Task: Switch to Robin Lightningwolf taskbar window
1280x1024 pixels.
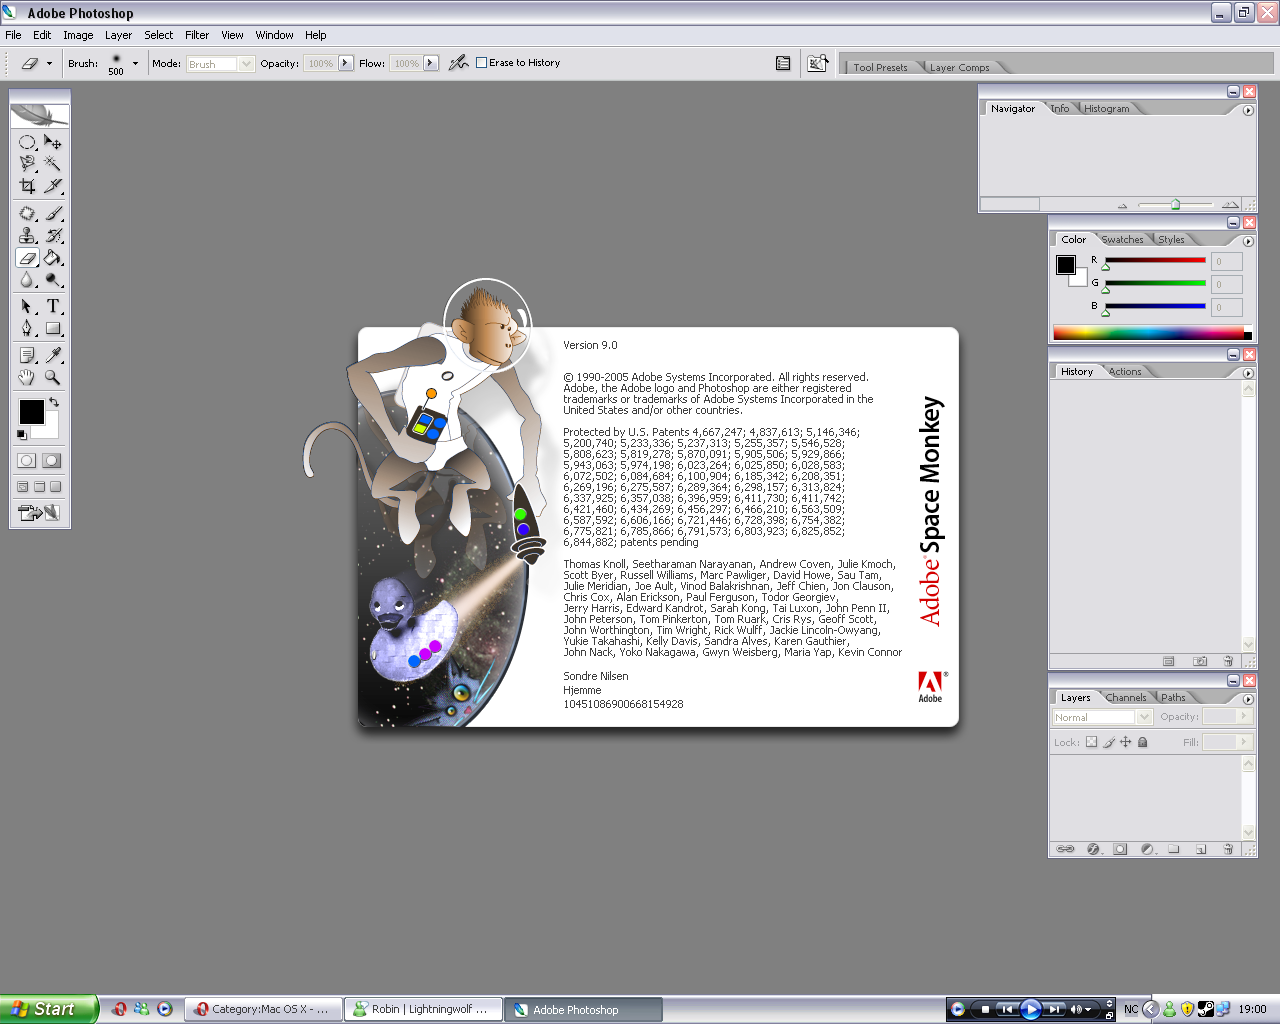Action: [x=424, y=1009]
